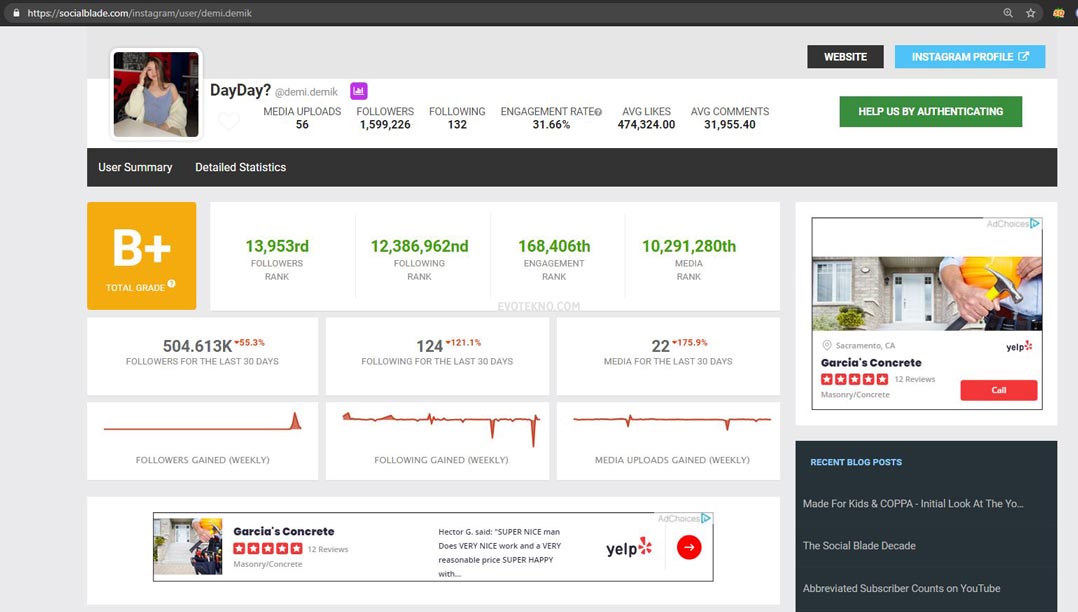Click the zoom magnifier icon in address bar

(1008, 13)
